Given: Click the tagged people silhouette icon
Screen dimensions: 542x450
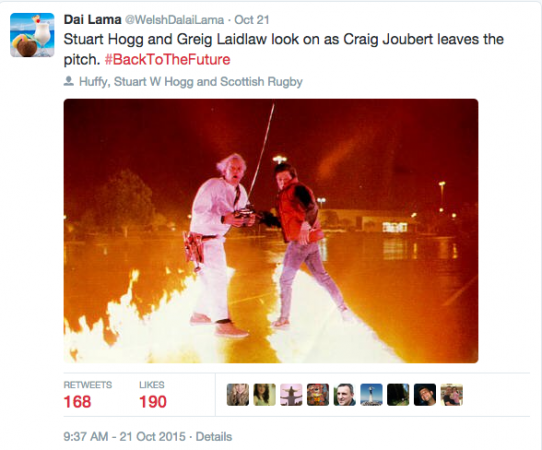Looking at the screenshot, I should tap(69, 82).
